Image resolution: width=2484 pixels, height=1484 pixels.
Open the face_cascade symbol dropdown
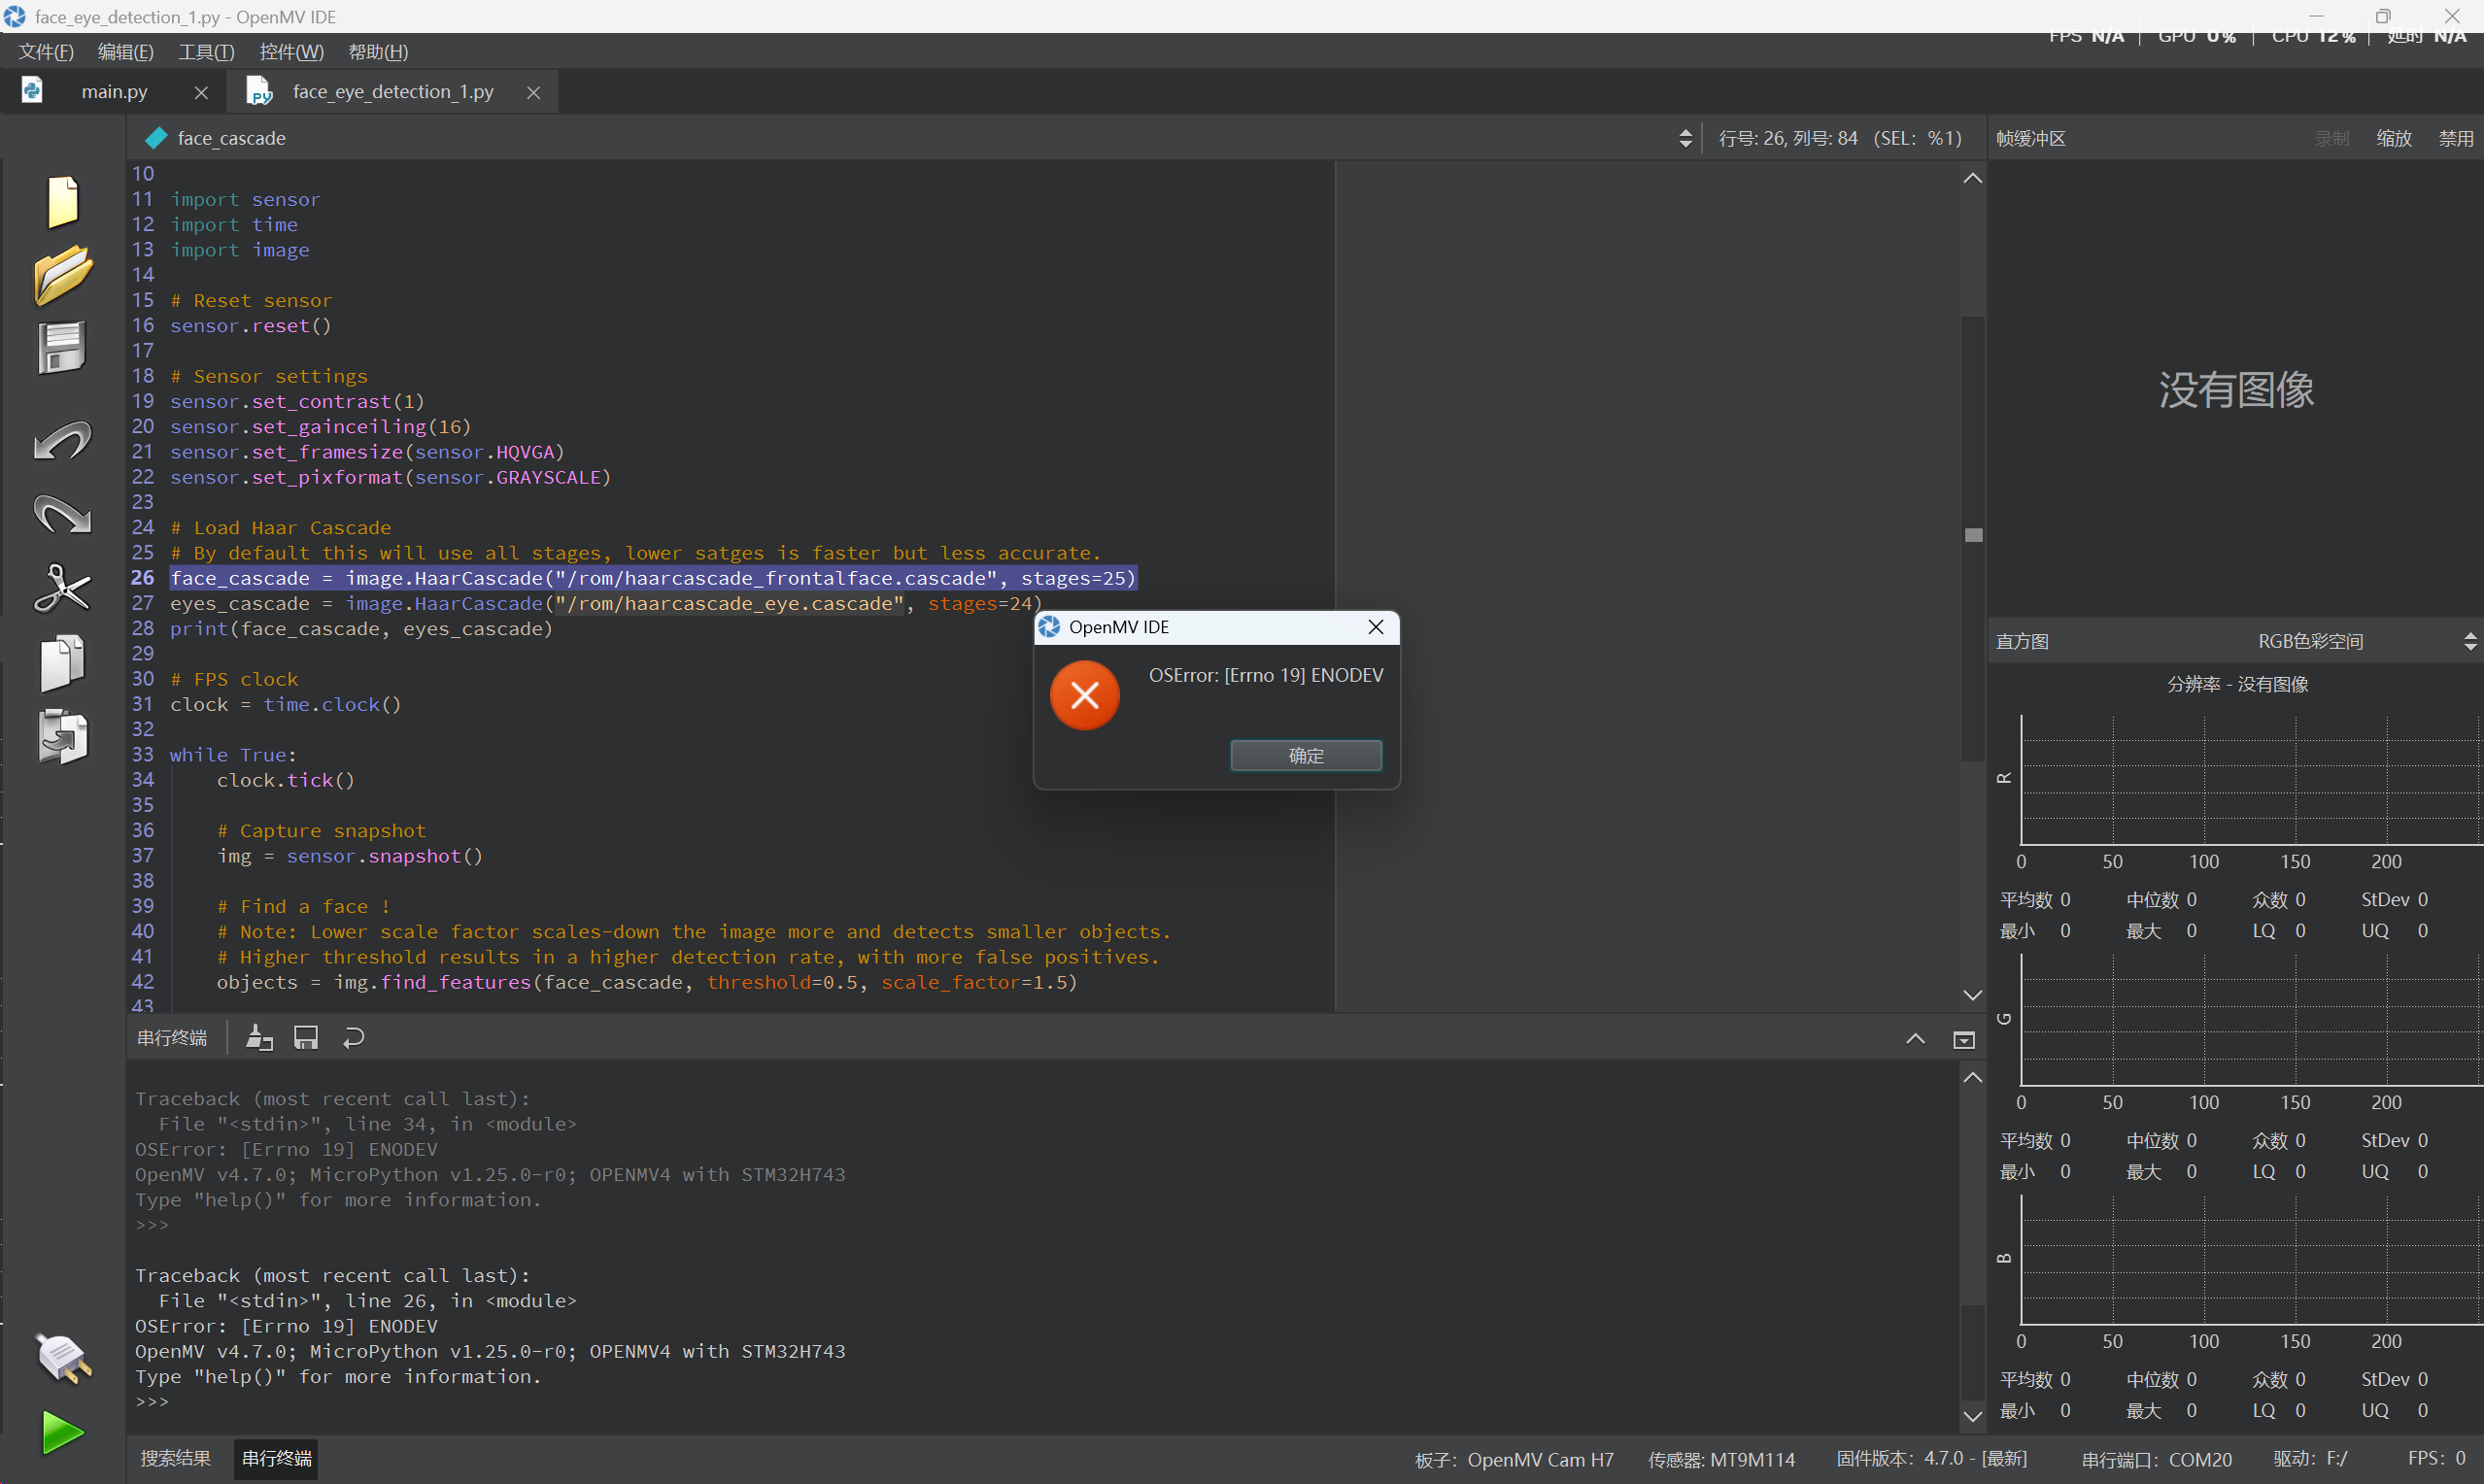tap(915, 138)
